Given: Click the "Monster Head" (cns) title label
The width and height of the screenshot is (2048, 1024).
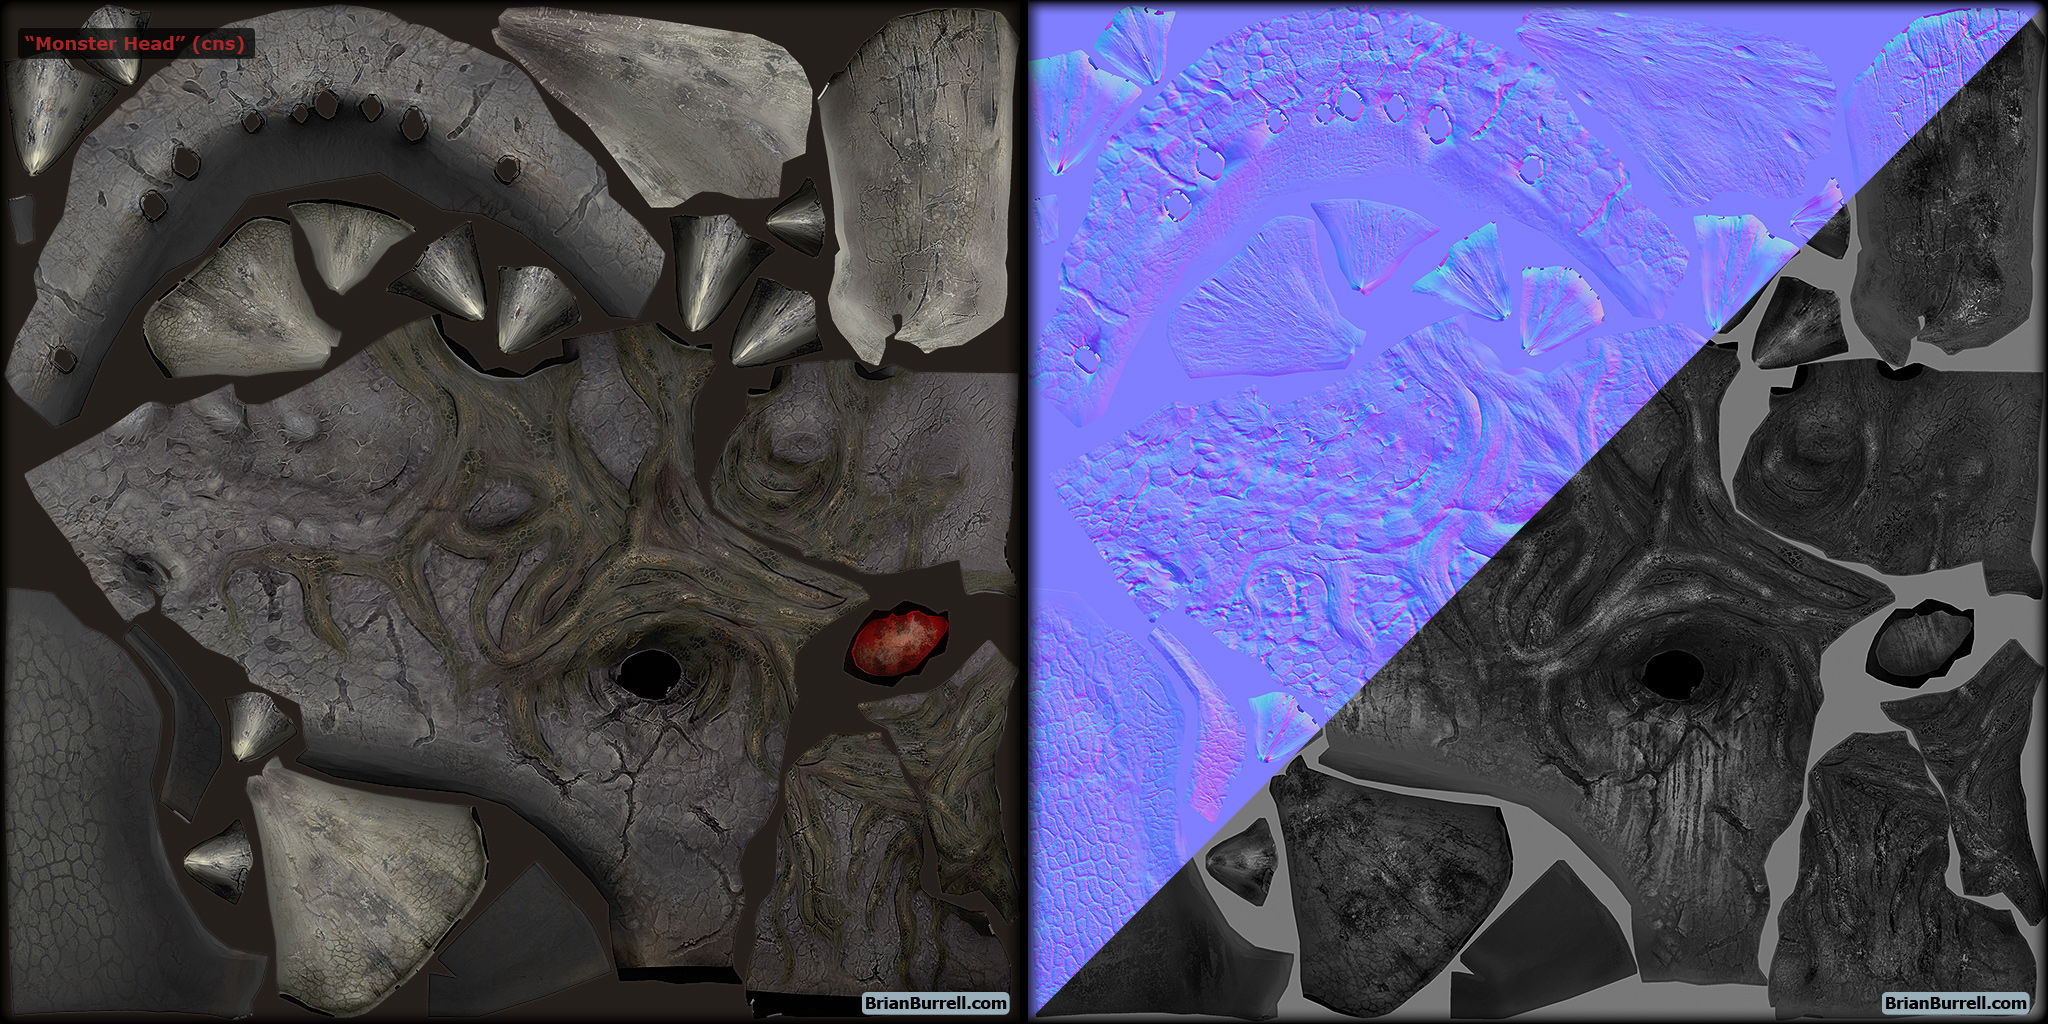Looking at the screenshot, I should [135, 44].
